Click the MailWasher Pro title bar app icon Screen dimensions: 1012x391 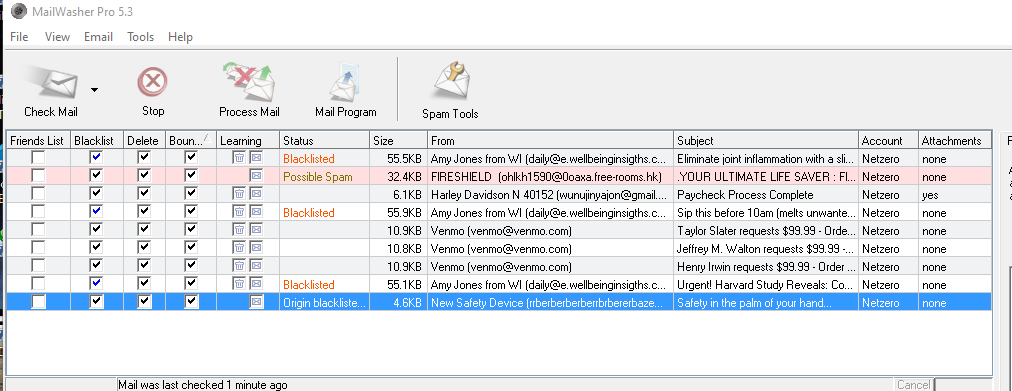19,11
